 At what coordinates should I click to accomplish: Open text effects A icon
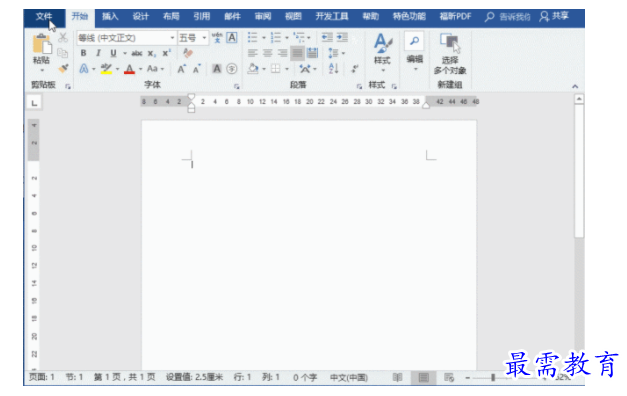(84, 69)
